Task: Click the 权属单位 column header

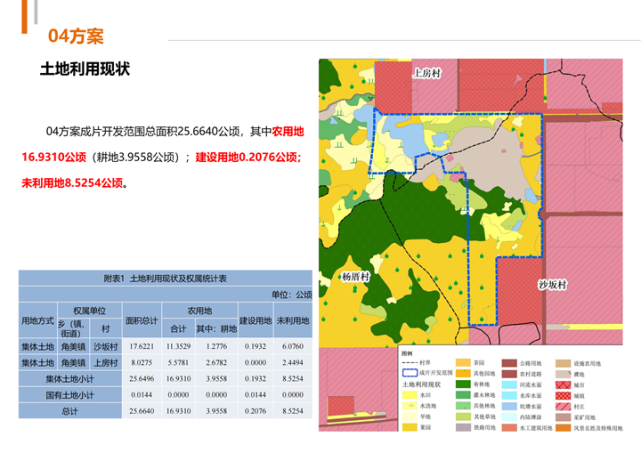Action: pos(90,311)
